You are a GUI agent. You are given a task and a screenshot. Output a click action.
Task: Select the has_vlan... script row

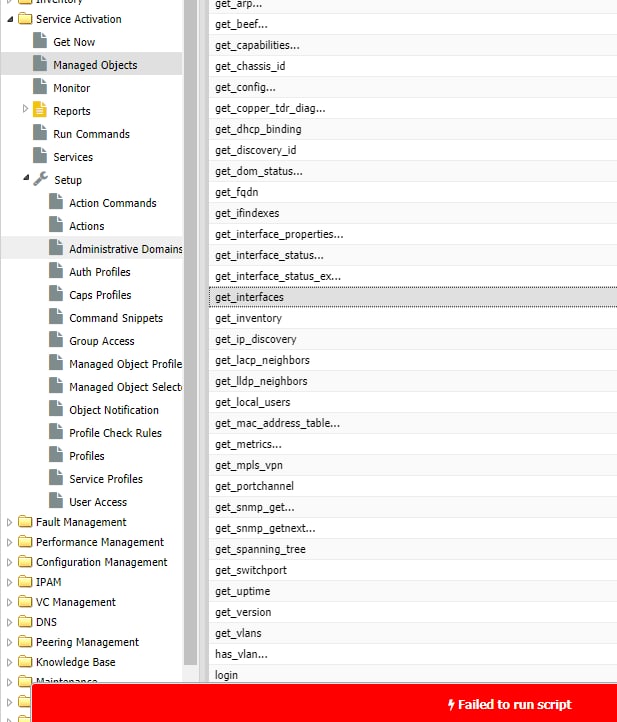click(413, 654)
